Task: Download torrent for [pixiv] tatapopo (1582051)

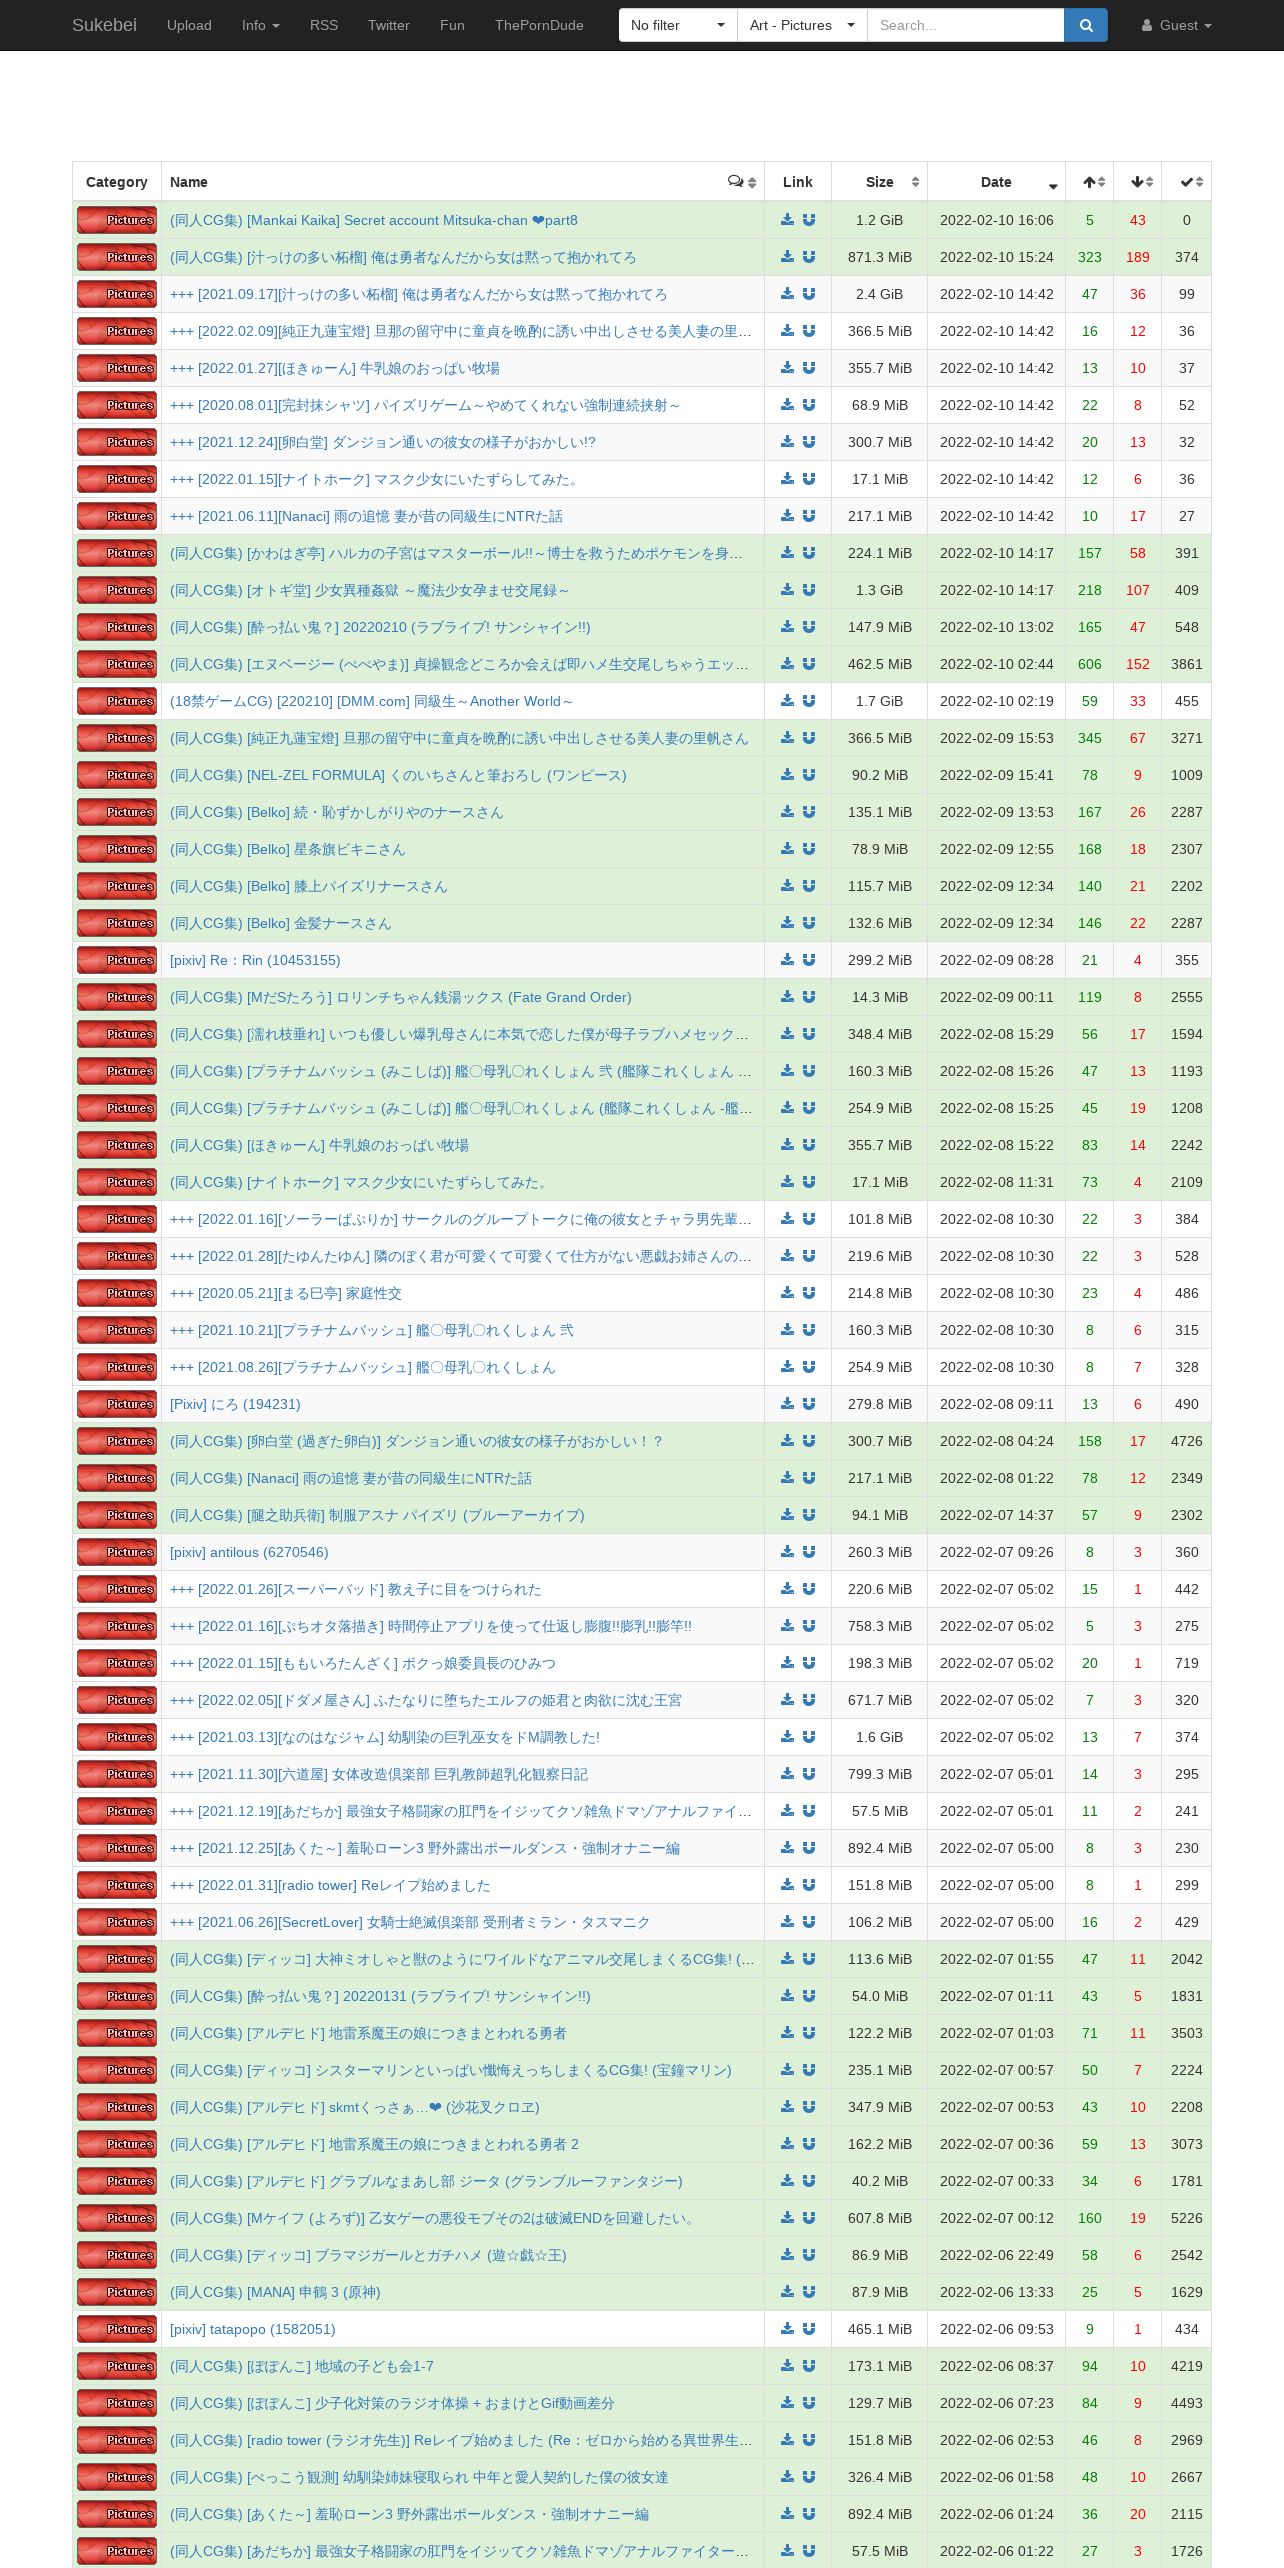Action: pos(787,2329)
